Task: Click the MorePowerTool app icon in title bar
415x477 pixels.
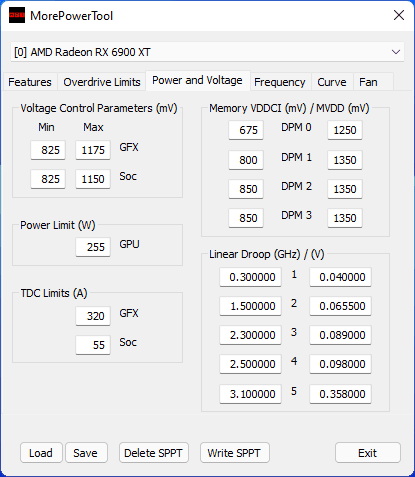Action: (x=17, y=15)
